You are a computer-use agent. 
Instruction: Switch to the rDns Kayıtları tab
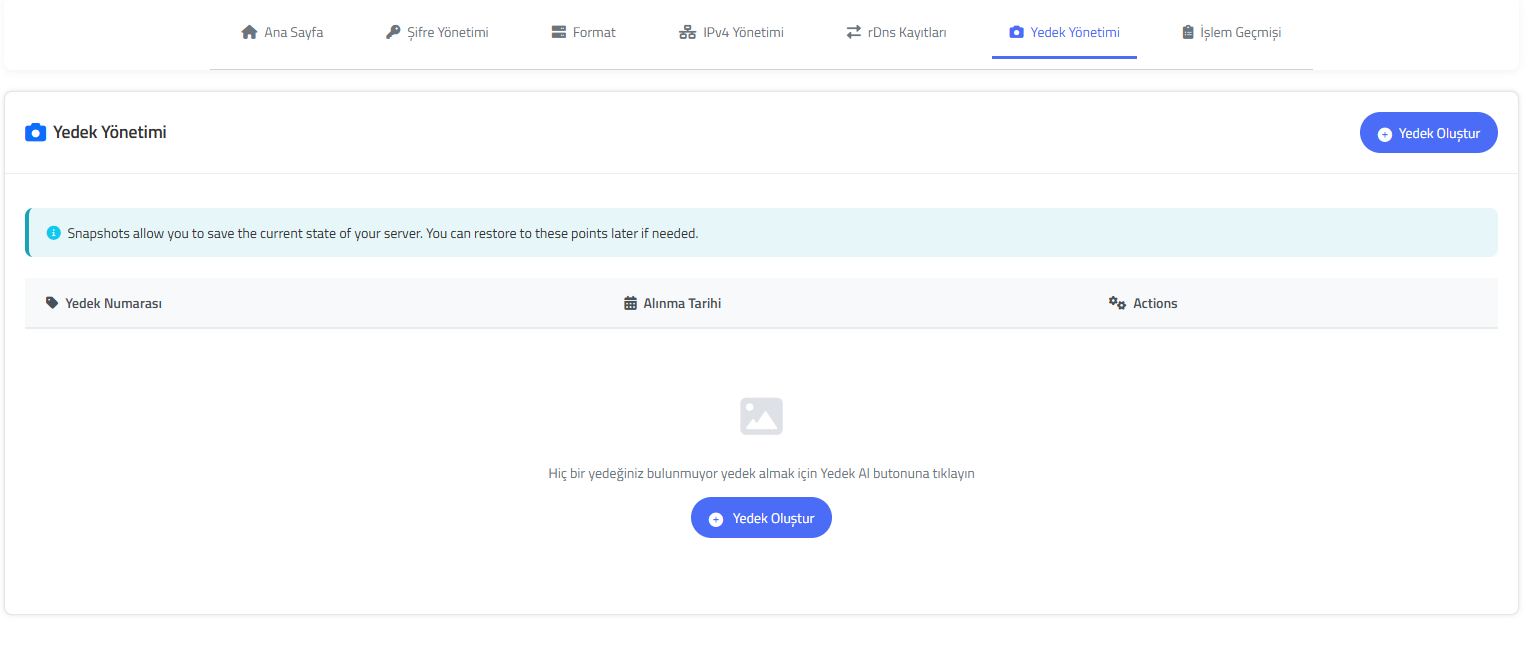click(896, 32)
